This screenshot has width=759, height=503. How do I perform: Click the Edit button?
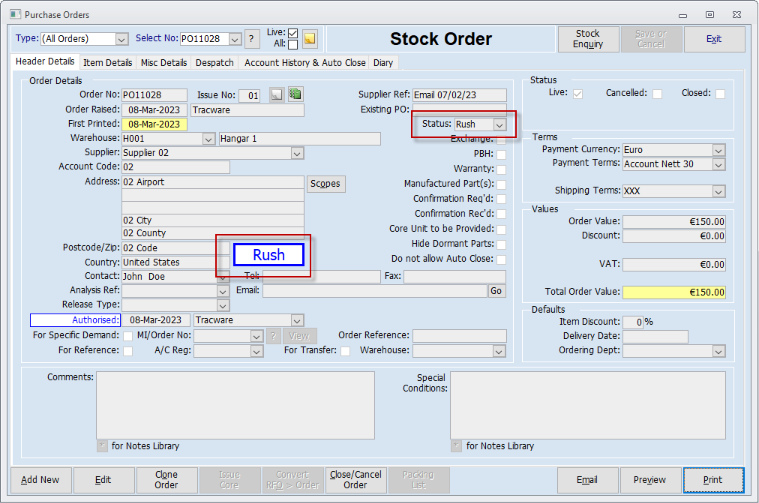(x=103, y=480)
